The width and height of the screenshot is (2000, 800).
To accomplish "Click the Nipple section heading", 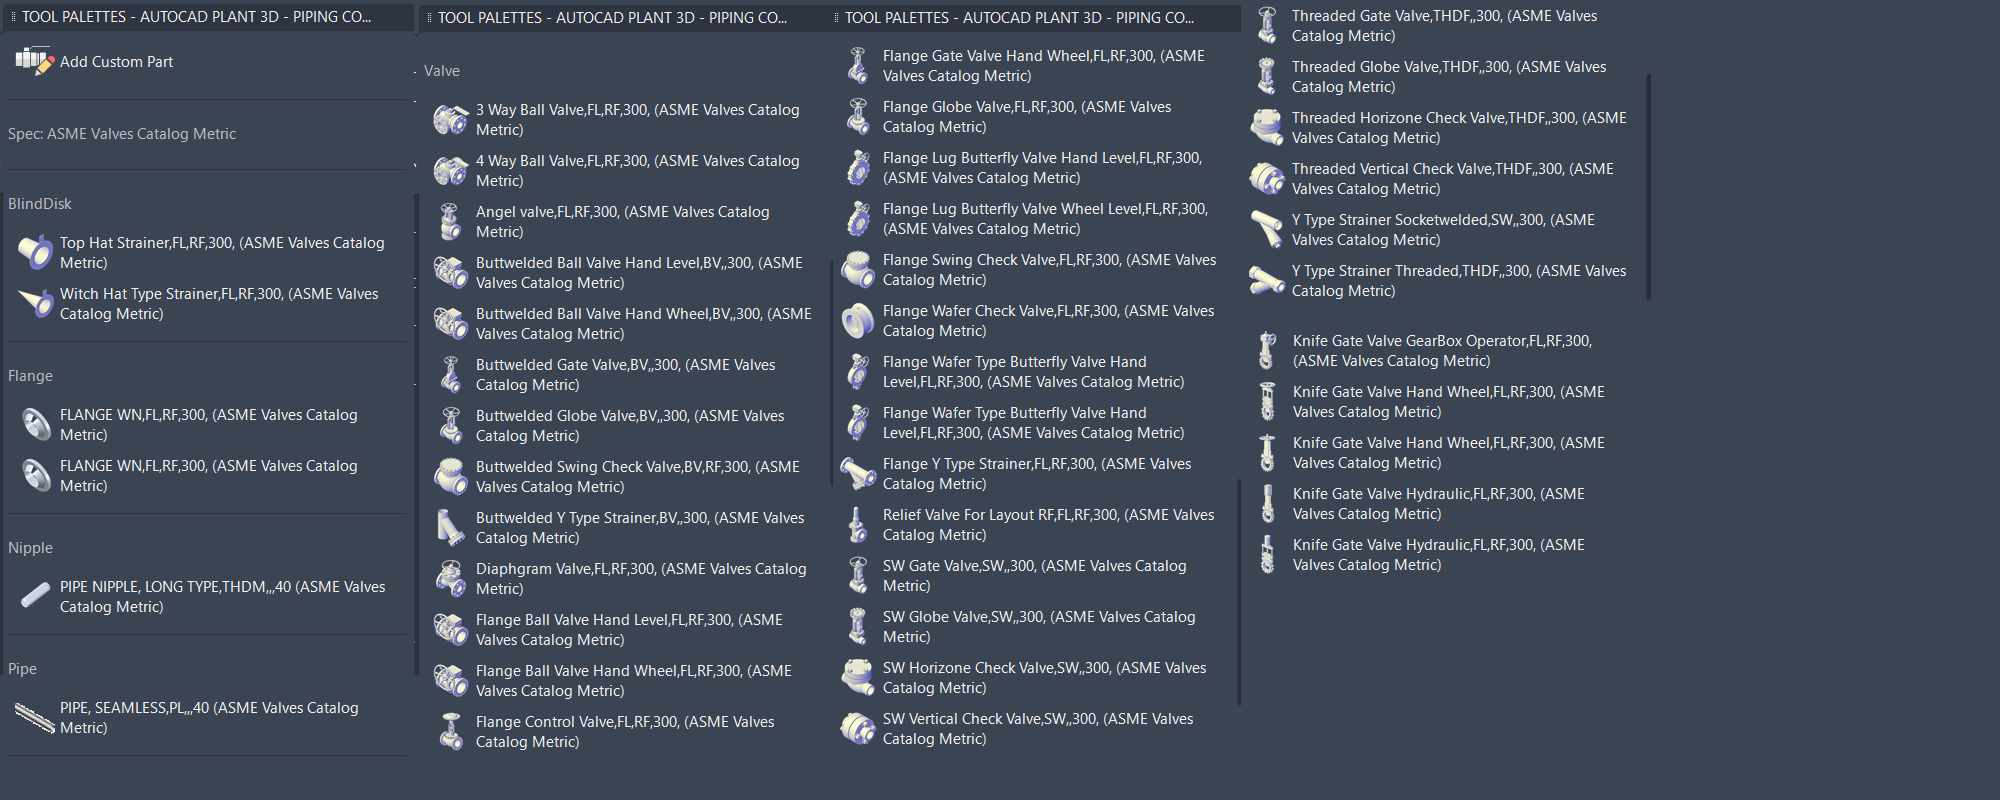I will click(x=30, y=548).
